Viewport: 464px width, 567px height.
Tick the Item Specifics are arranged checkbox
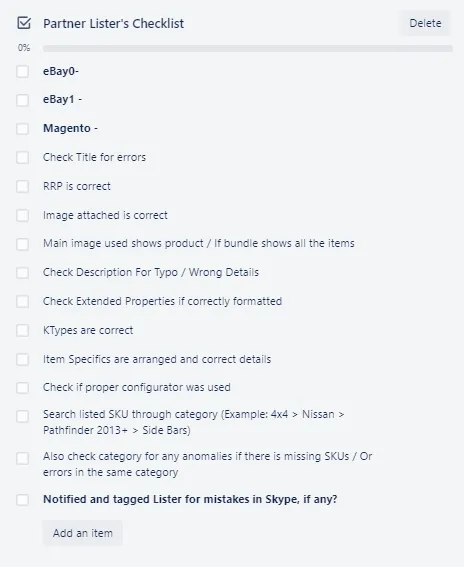pos(22,359)
